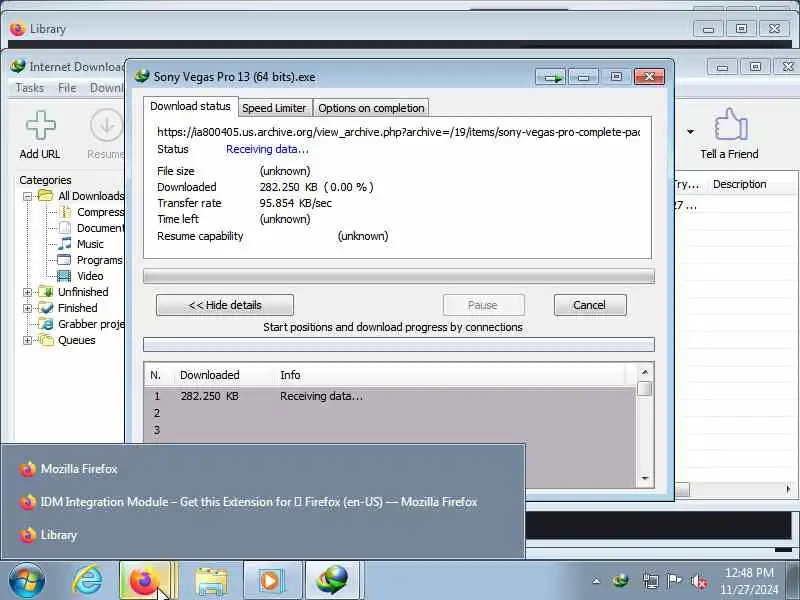Select the Video category
Viewport: 800px width, 600px height.
coord(81,276)
